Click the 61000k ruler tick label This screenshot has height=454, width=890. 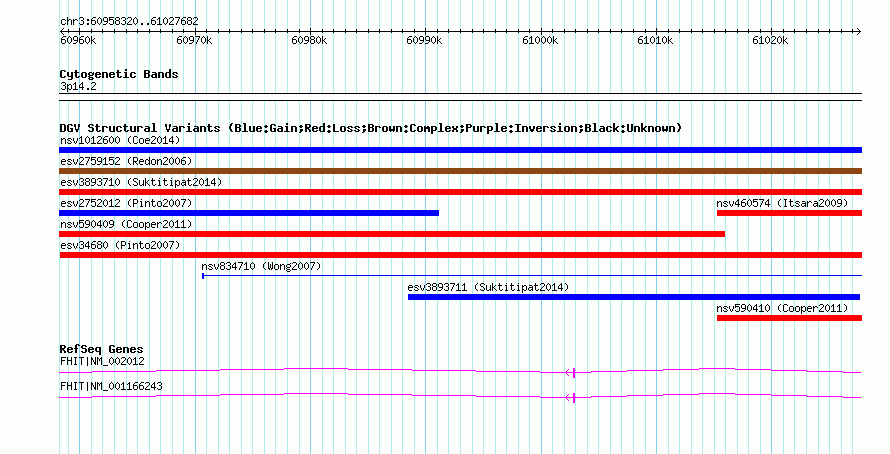point(540,40)
